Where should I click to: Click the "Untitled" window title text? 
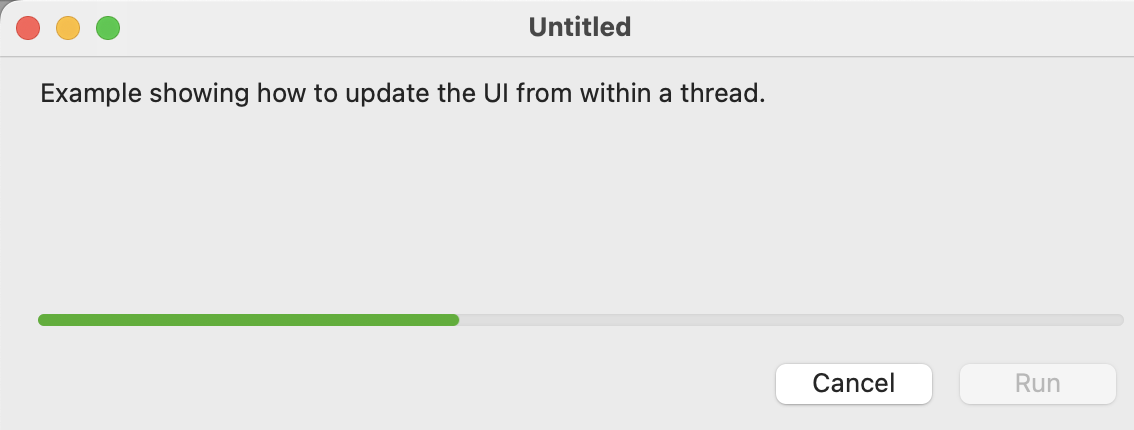click(579, 27)
